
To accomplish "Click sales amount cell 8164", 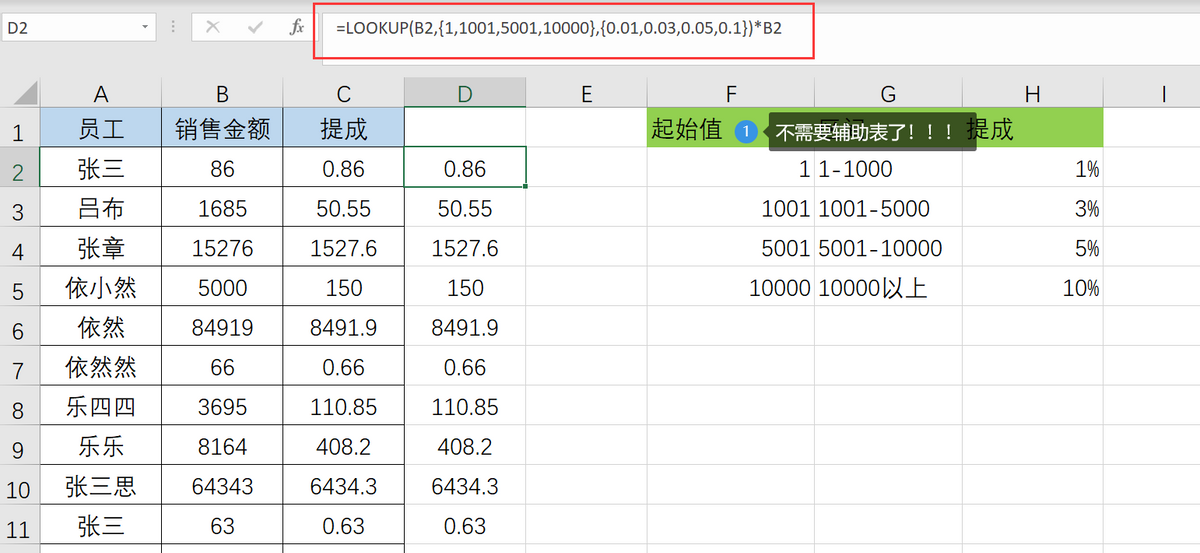I will click(222, 447).
